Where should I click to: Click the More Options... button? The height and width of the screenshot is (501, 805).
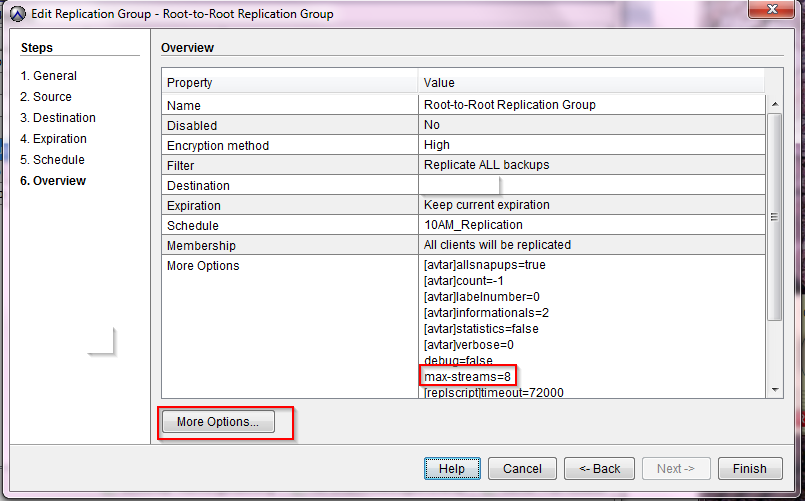tap(218, 421)
